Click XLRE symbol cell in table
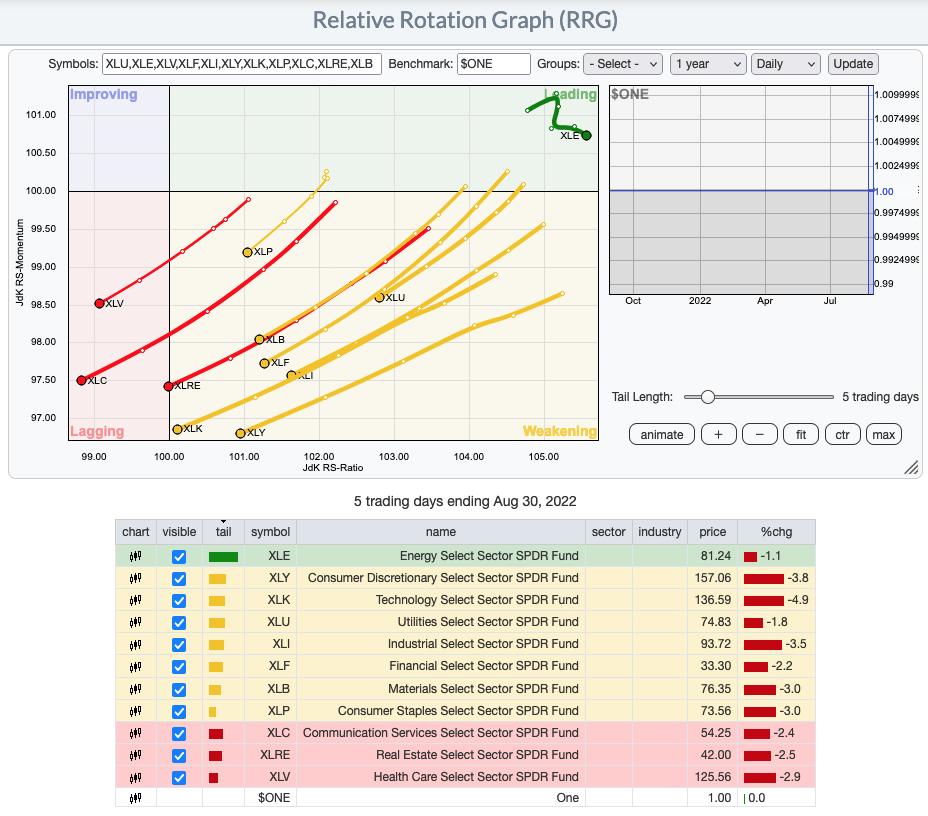 270,755
